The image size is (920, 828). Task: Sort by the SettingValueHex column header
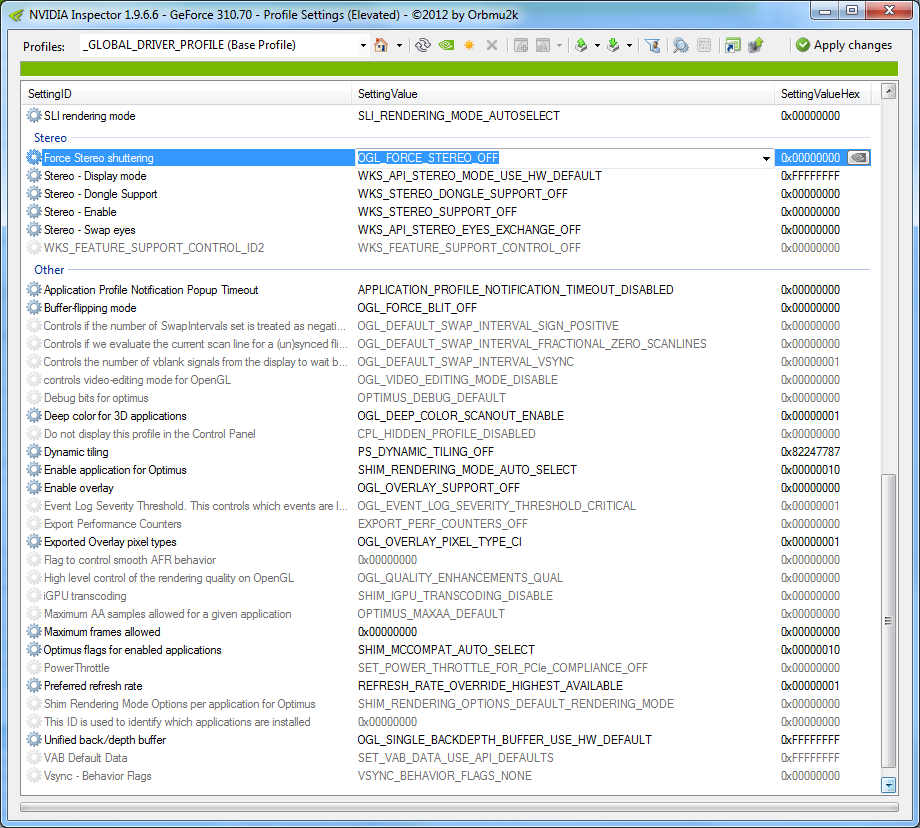pos(823,94)
